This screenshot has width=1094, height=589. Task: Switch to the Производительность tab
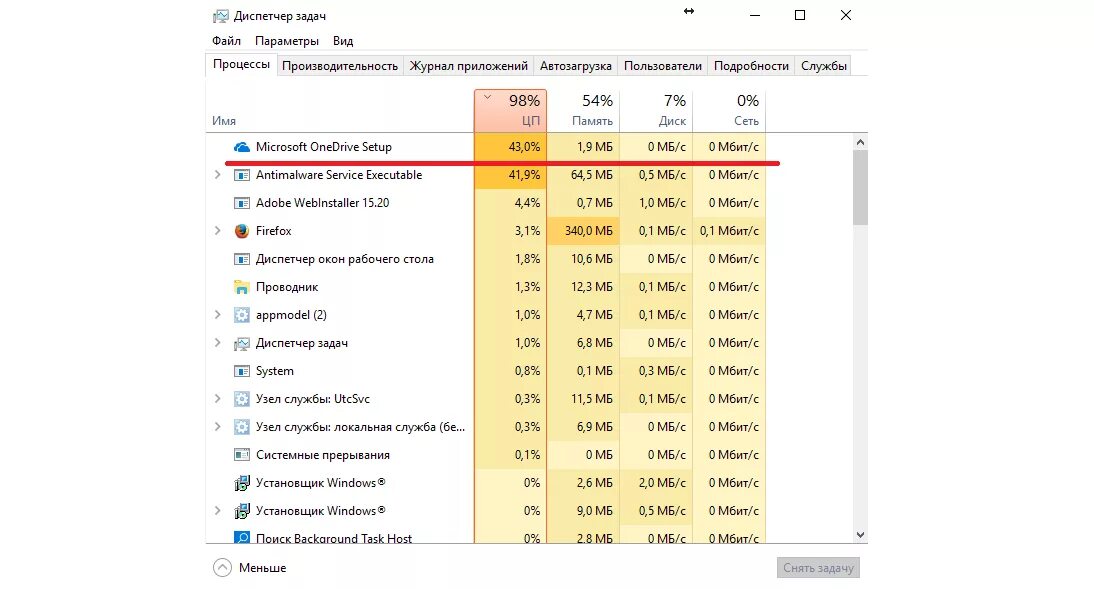[340, 66]
